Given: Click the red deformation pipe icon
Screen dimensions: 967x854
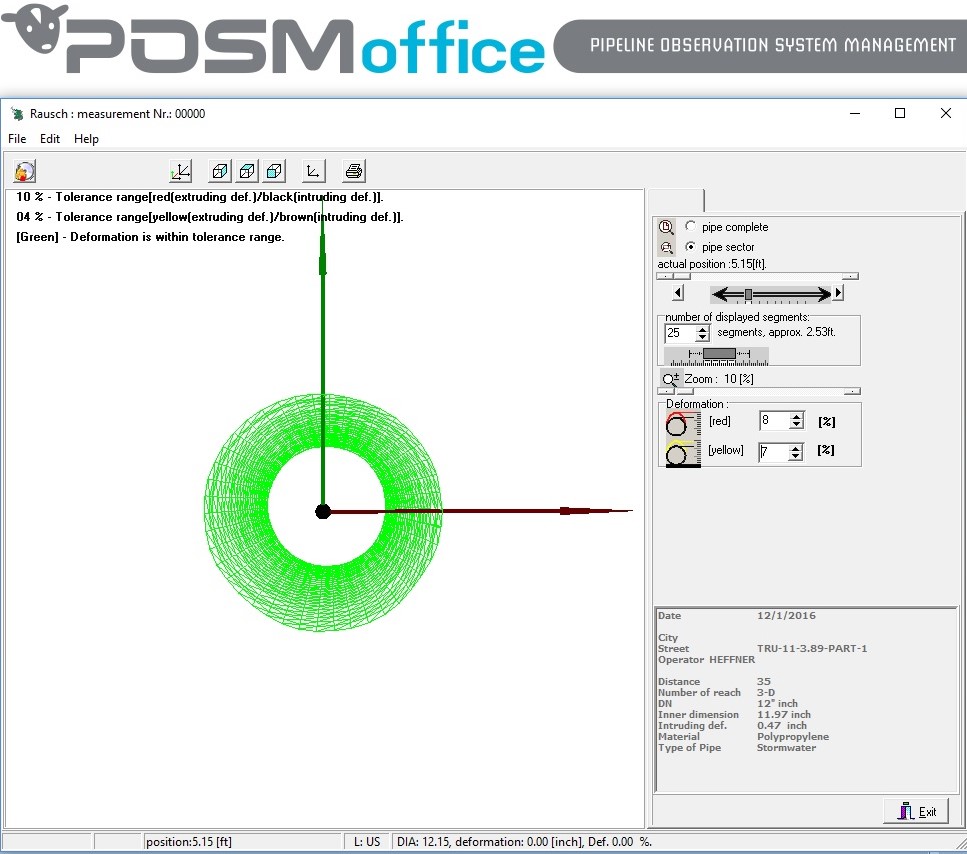Looking at the screenshot, I should click(683, 424).
